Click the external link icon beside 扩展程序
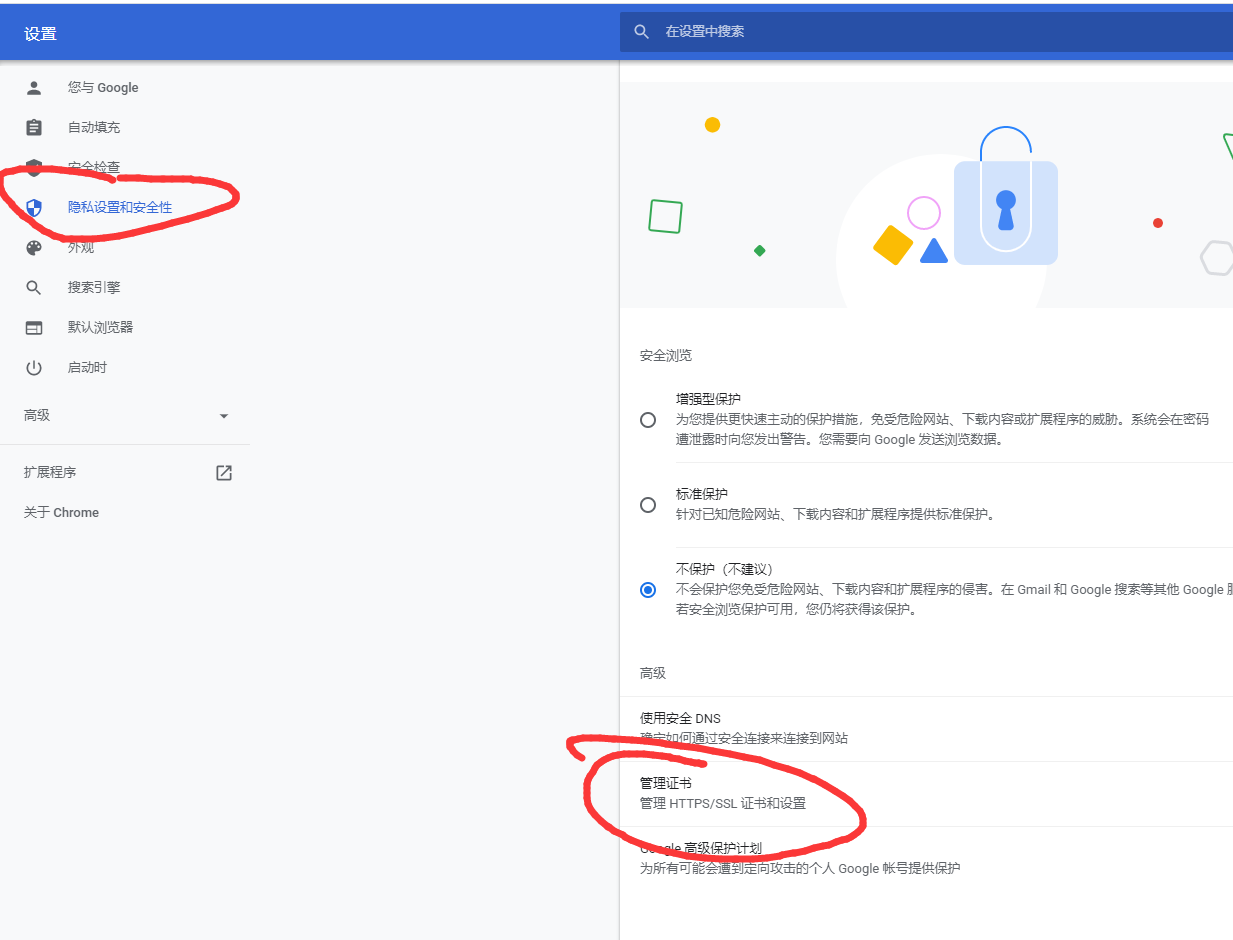 [x=224, y=473]
